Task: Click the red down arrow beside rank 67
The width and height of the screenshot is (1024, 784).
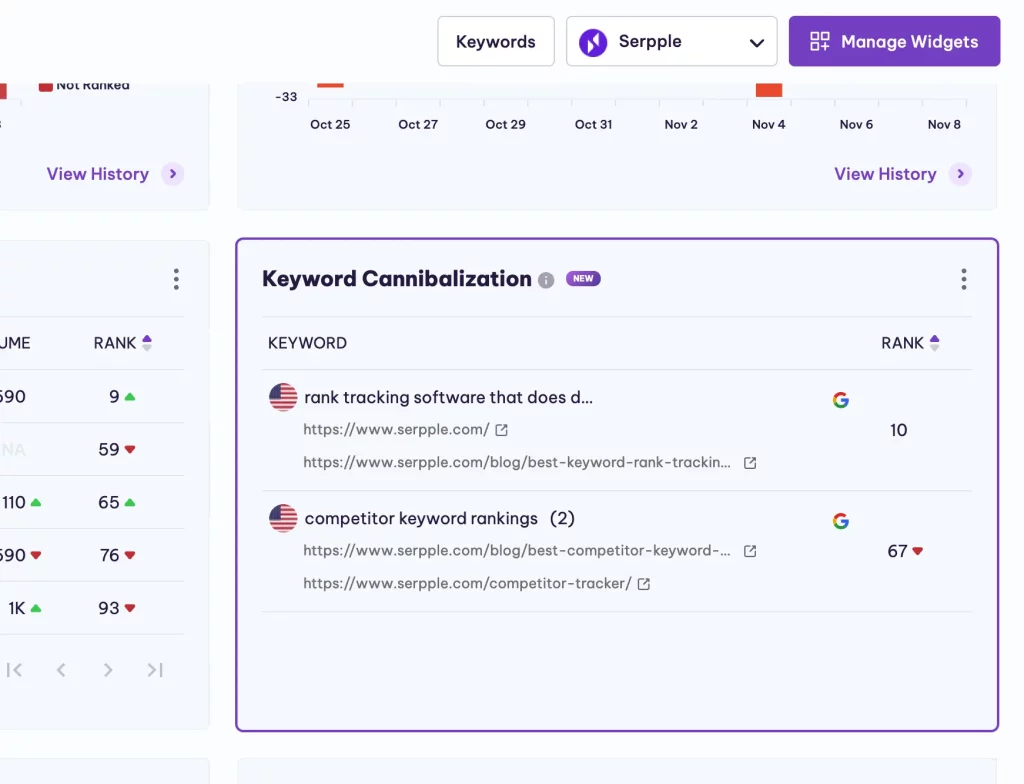Action: click(918, 551)
